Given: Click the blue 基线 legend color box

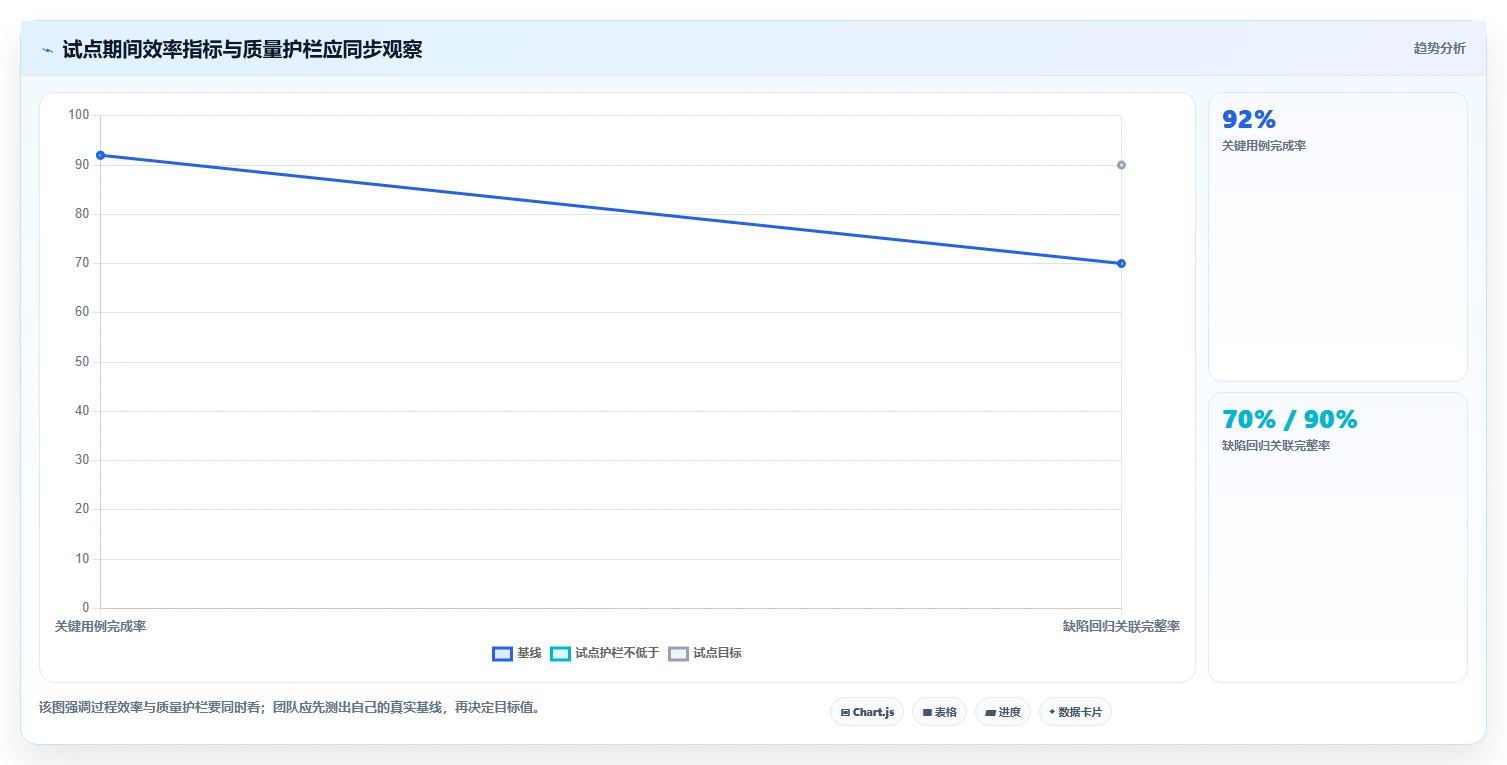Looking at the screenshot, I should click(x=502, y=654).
